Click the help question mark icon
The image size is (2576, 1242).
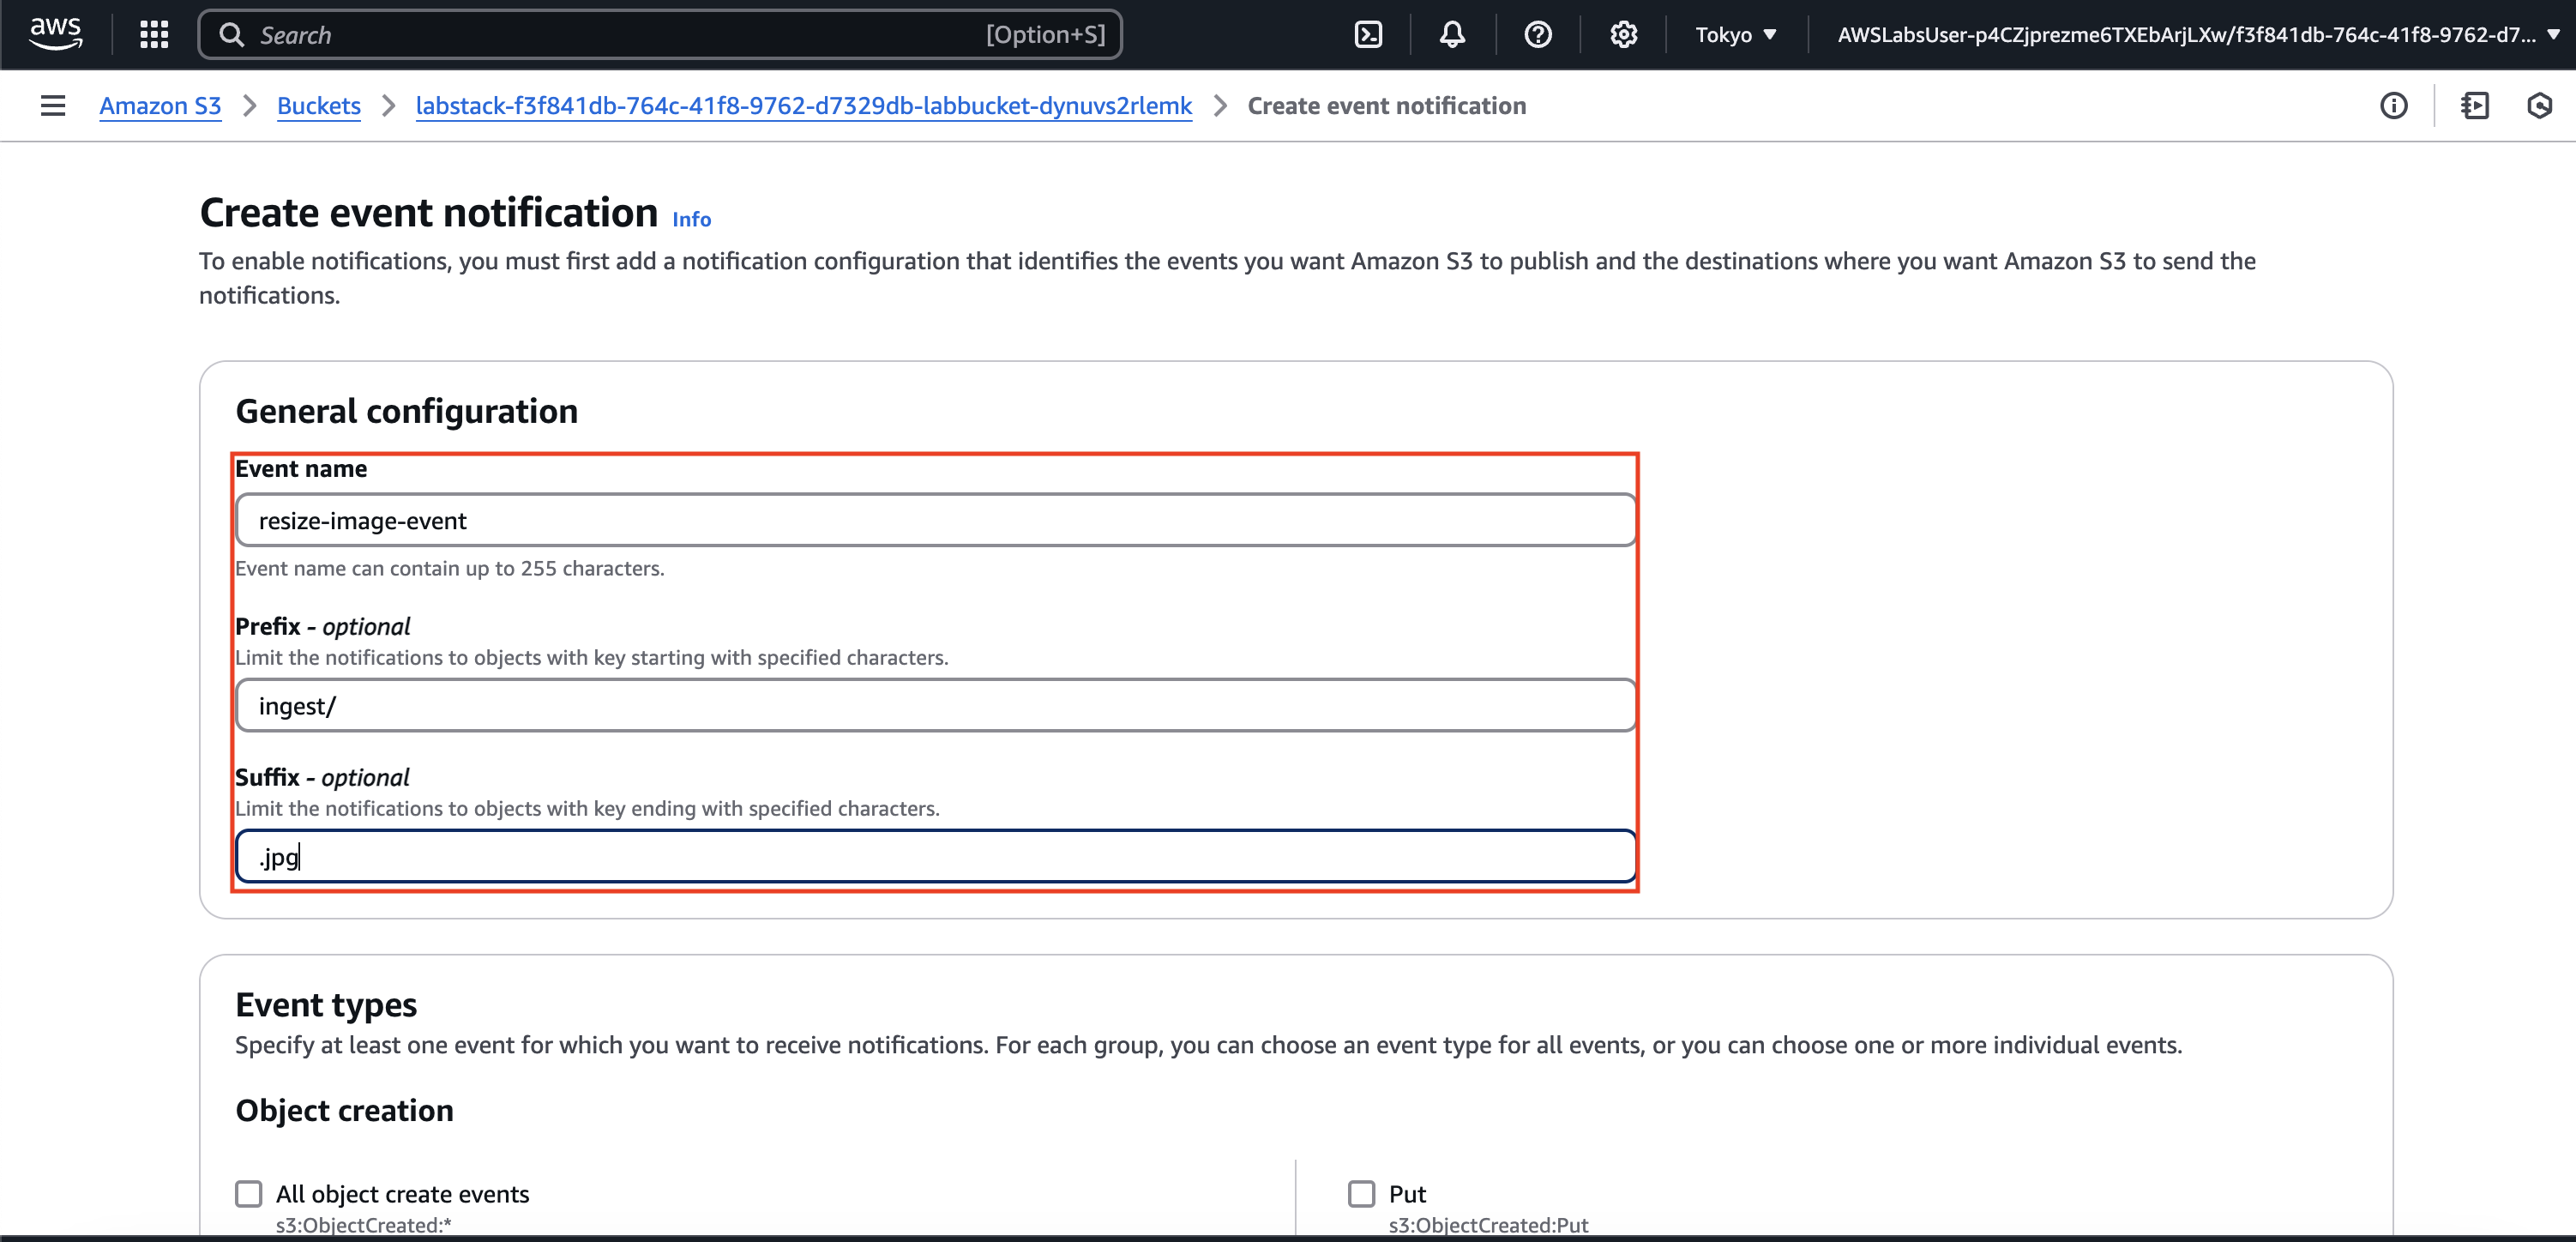(x=1537, y=35)
